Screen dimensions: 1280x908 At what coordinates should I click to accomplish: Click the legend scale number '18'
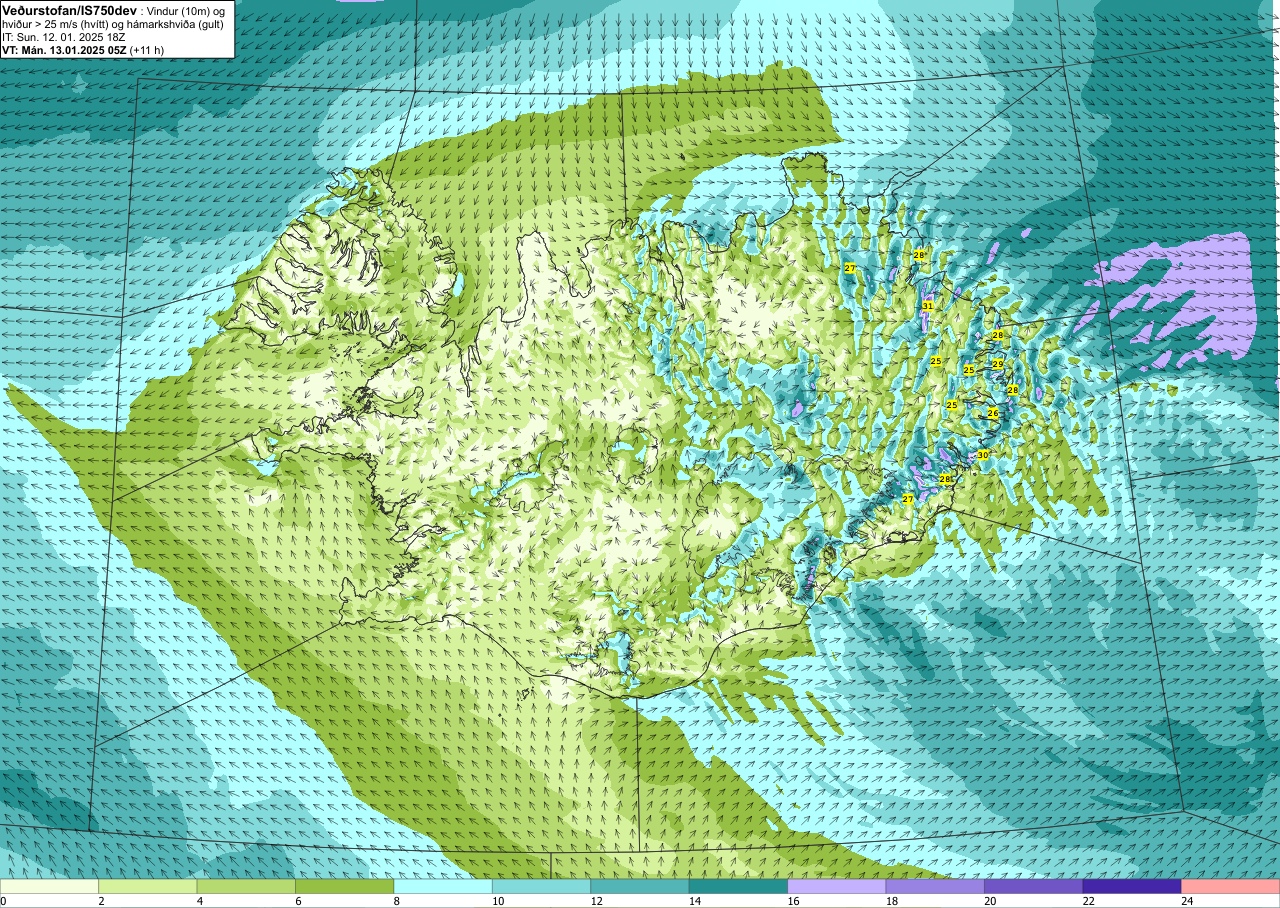point(892,901)
